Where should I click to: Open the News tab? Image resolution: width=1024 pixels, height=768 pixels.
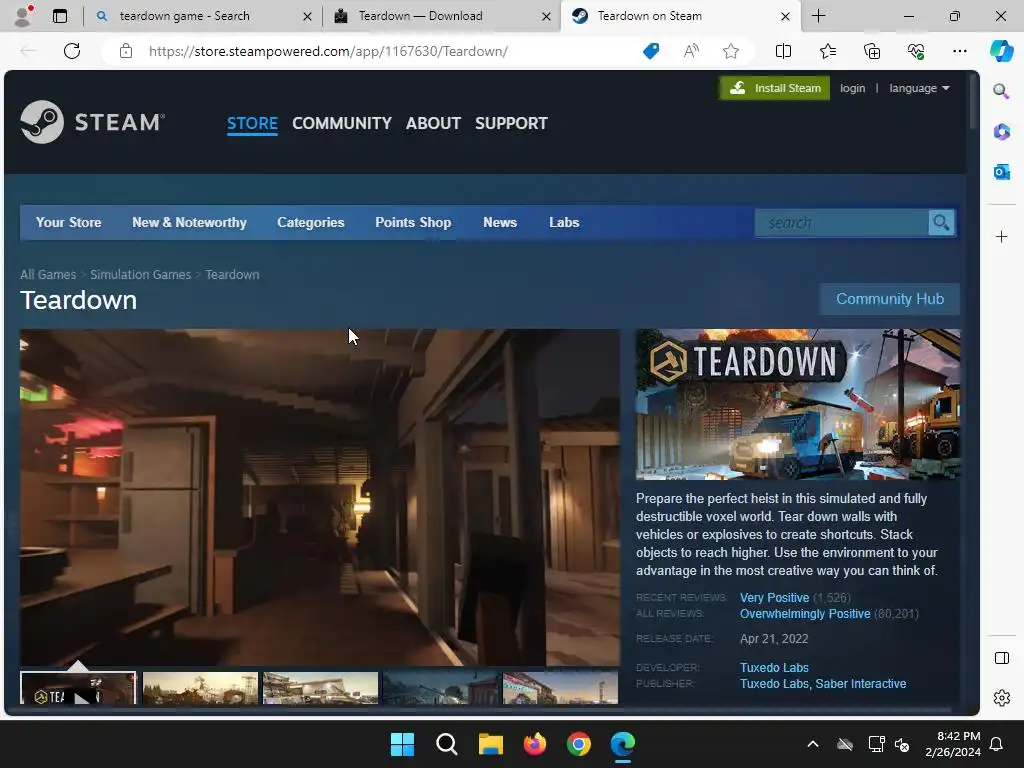point(500,223)
